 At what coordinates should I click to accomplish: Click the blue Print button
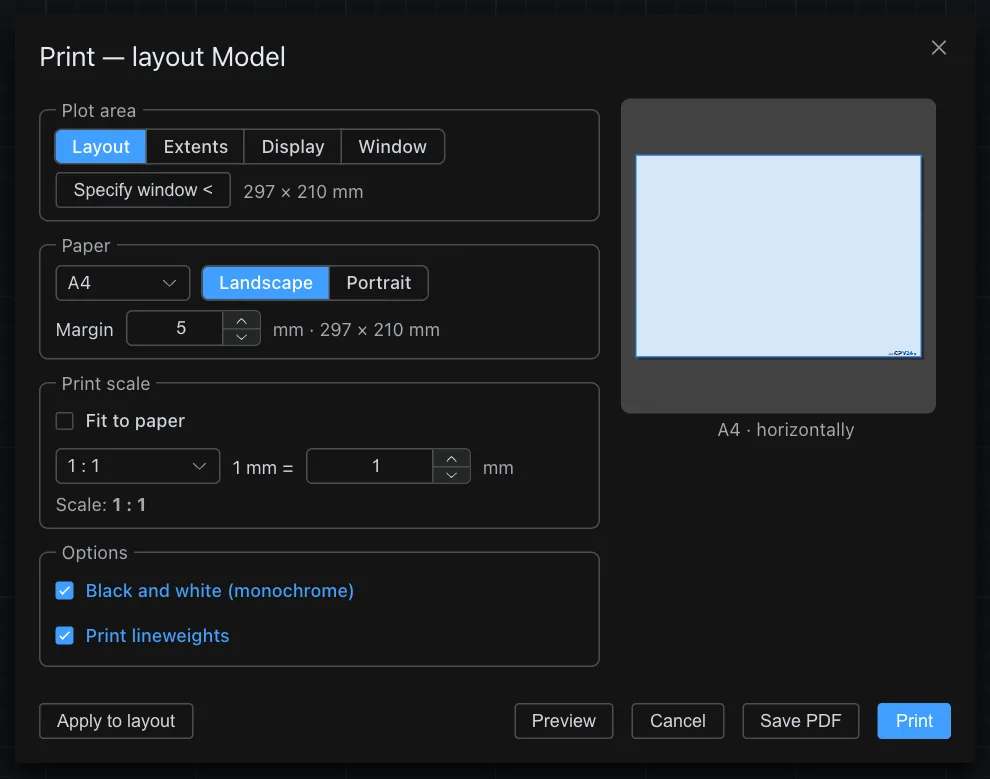tap(914, 721)
